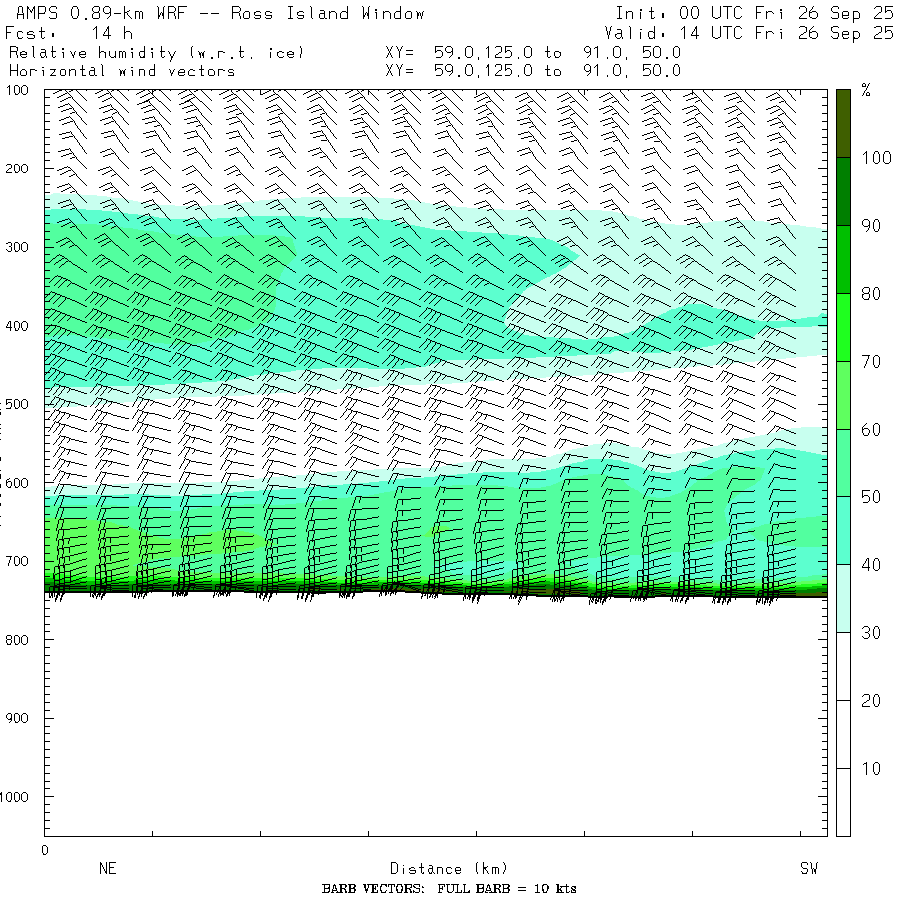
Task: Click the dark olive swatch above 100 on colorbar
Action: [844, 122]
